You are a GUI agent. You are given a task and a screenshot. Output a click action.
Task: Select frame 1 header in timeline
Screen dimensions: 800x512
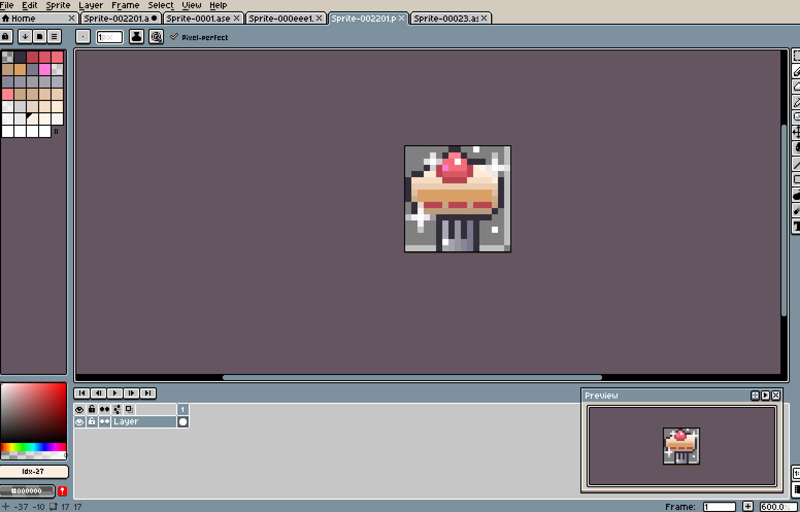pyautogui.click(x=183, y=409)
